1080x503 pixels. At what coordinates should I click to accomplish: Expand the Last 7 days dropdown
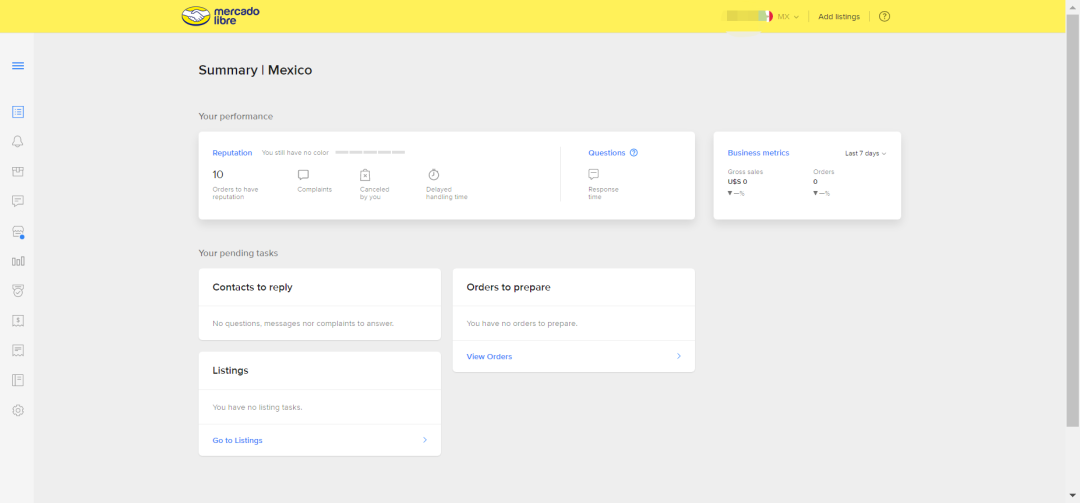865,154
